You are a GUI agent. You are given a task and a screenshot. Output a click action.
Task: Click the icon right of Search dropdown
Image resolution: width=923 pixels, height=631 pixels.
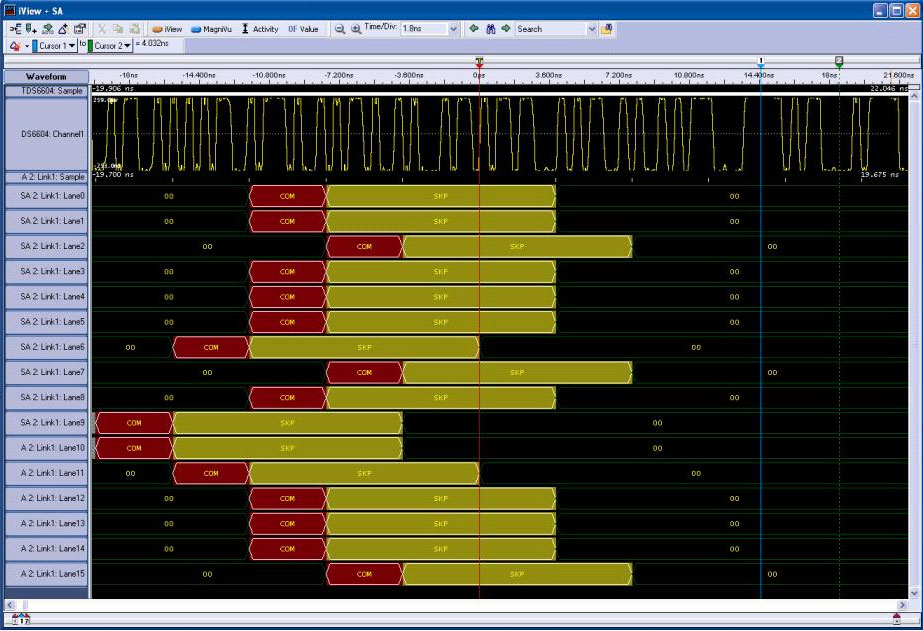(607, 29)
